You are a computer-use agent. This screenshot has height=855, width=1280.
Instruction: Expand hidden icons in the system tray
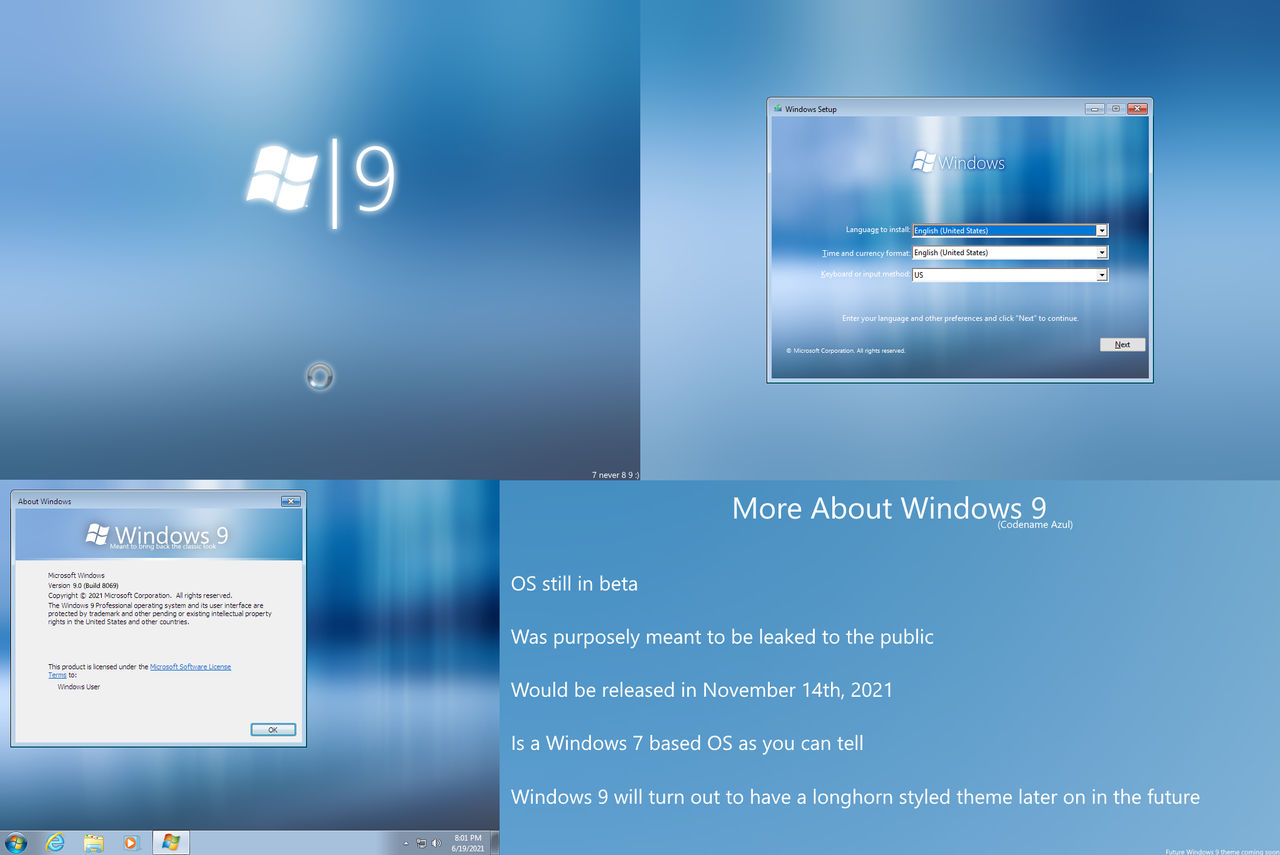(x=406, y=843)
